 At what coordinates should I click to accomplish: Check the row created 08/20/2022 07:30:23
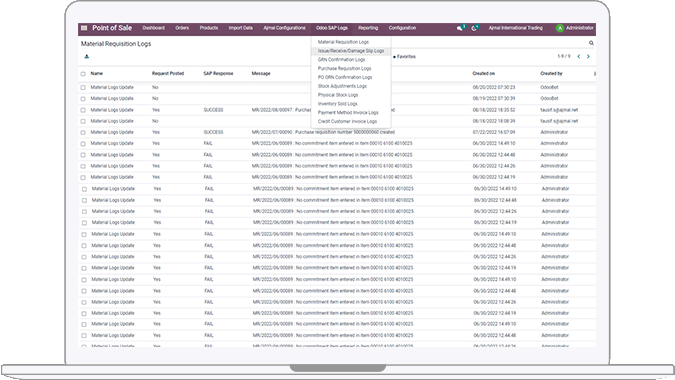pyautogui.click(x=83, y=87)
